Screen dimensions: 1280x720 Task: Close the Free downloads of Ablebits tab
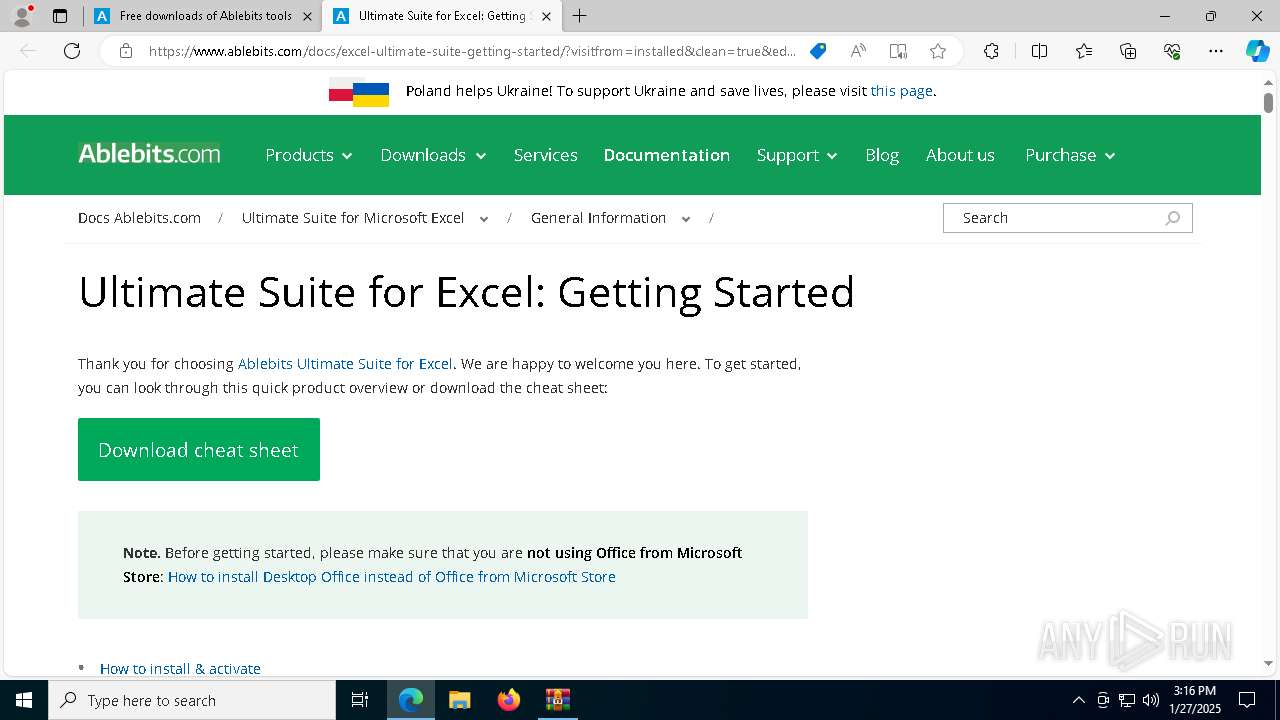[x=307, y=16]
